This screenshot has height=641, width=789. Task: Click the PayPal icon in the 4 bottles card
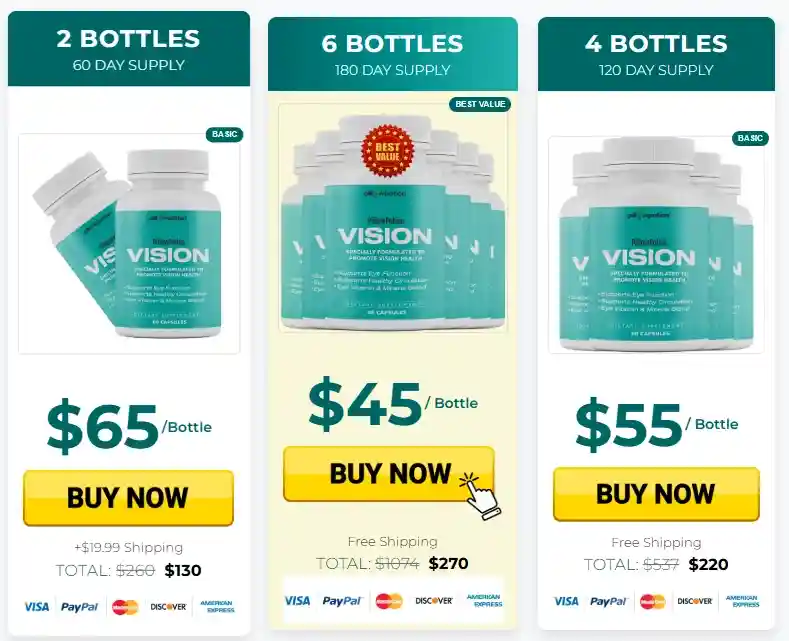click(608, 601)
